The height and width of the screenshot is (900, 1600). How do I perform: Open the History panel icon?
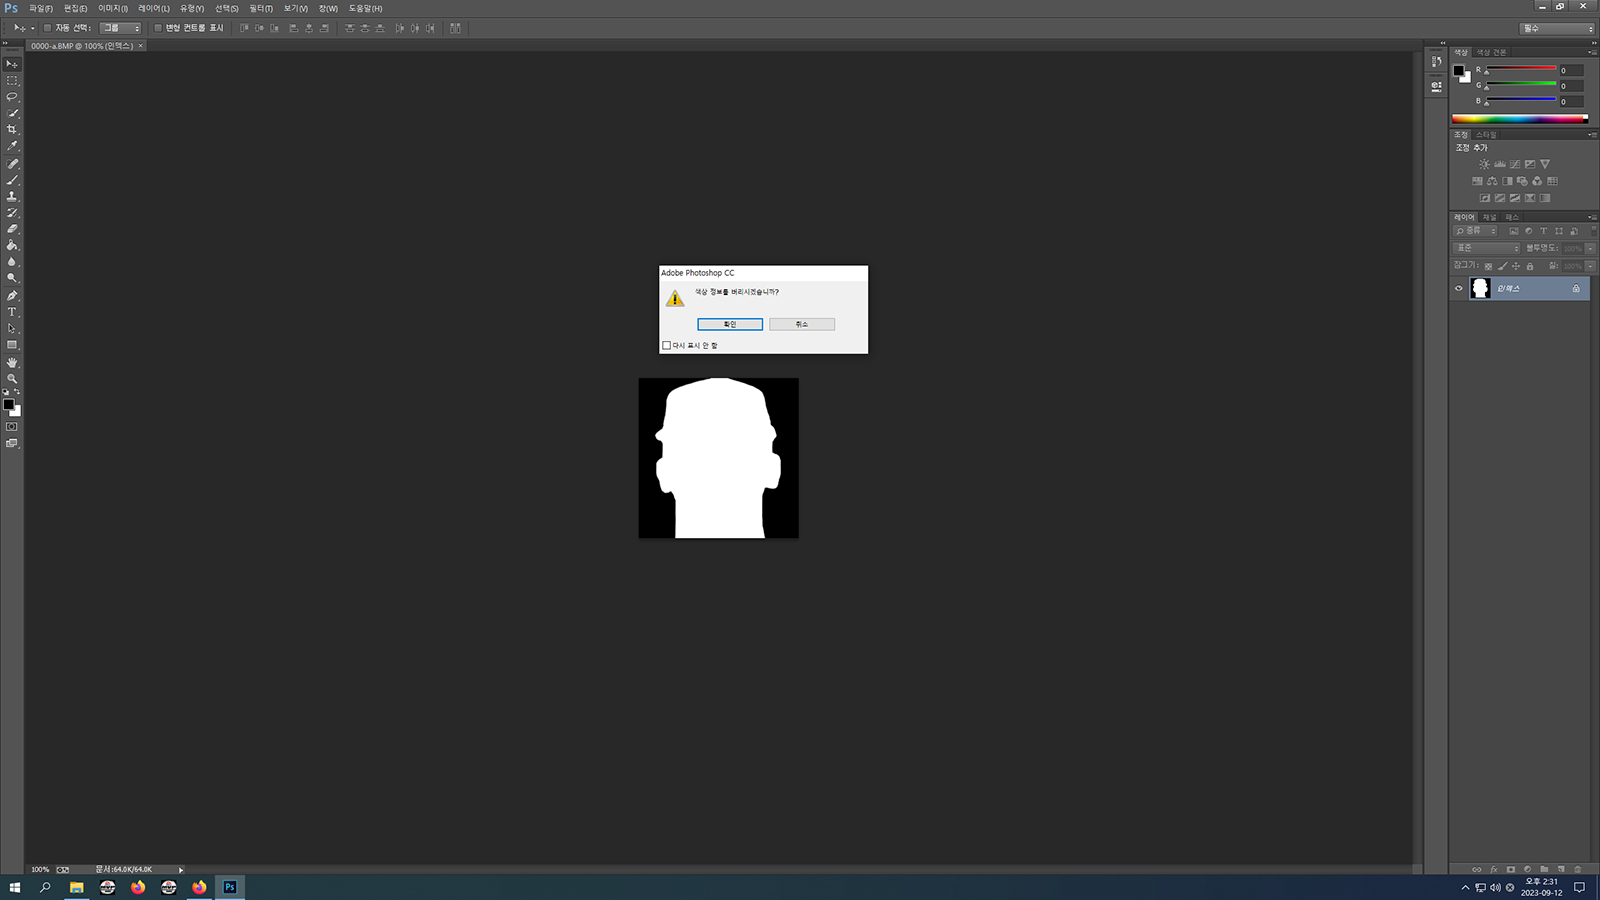(1436, 62)
